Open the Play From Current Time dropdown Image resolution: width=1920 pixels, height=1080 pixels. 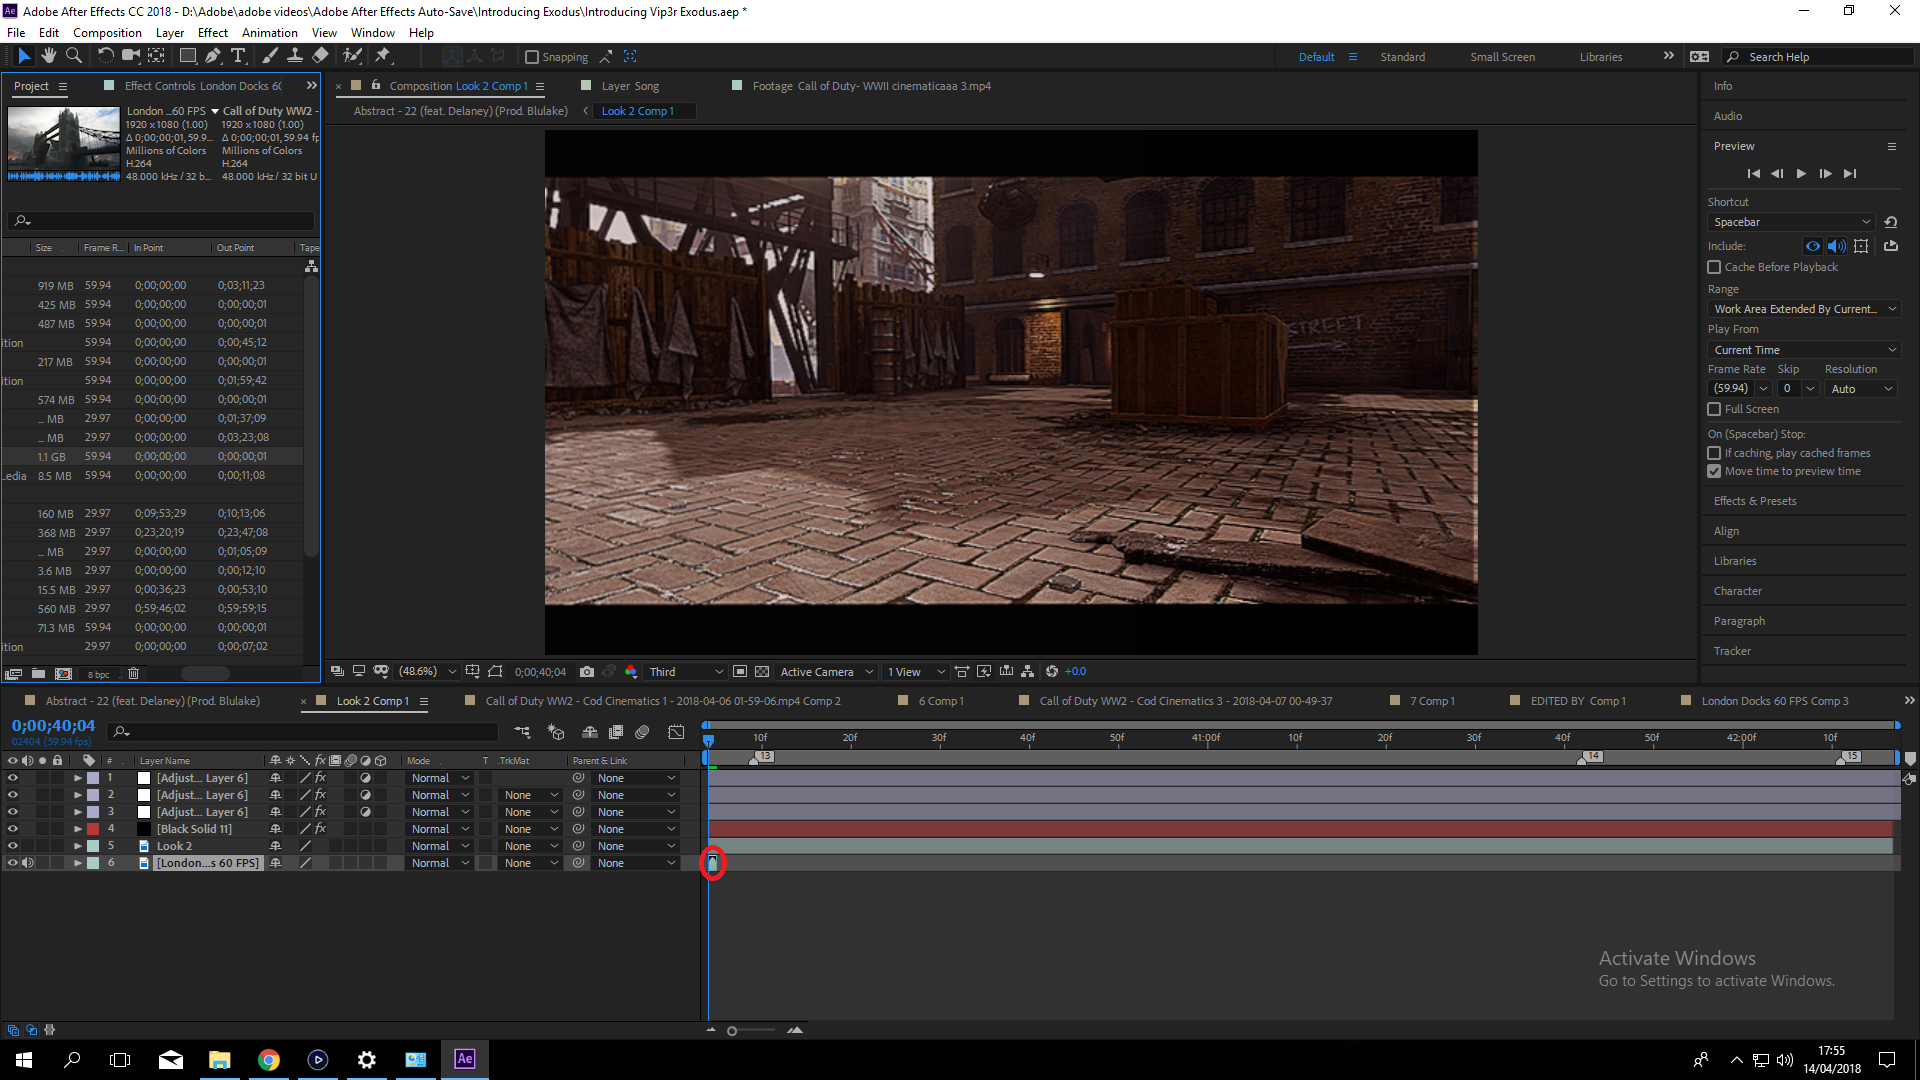(1803, 350)
